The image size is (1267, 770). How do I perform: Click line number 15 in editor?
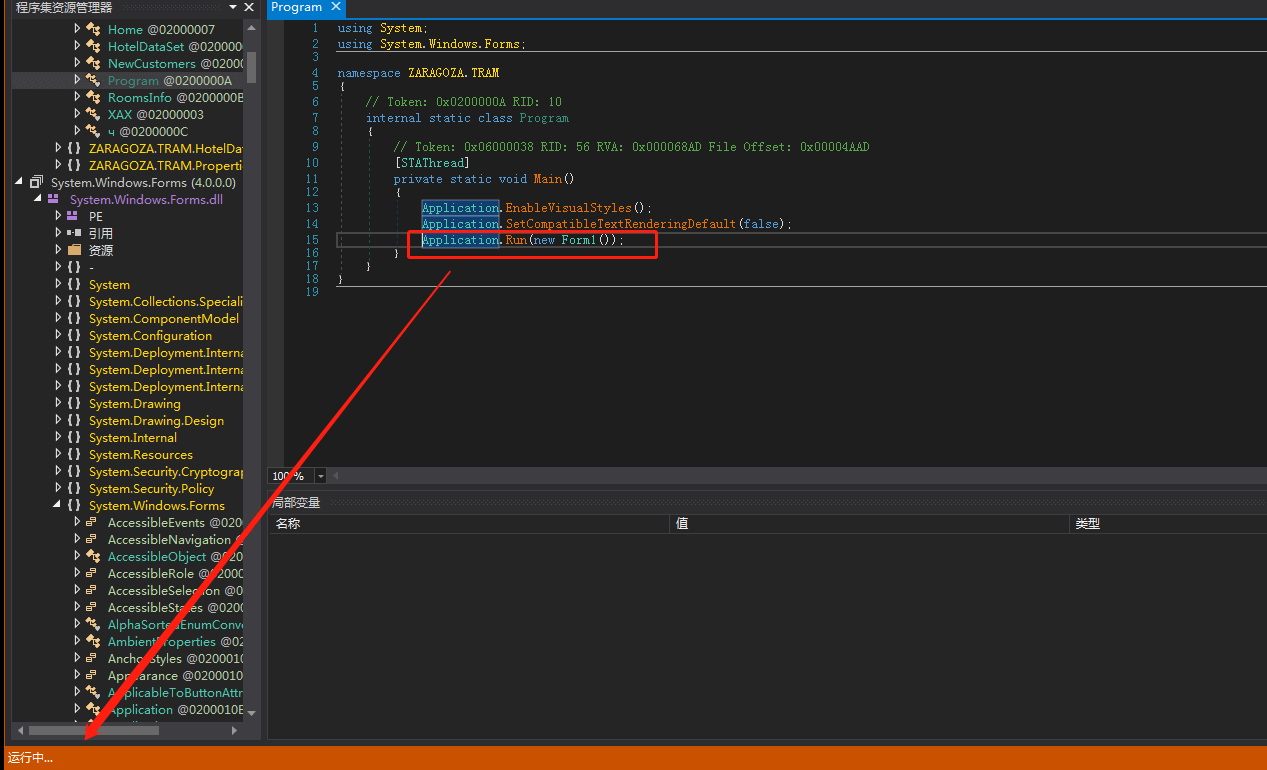click(x=312, y=240)
